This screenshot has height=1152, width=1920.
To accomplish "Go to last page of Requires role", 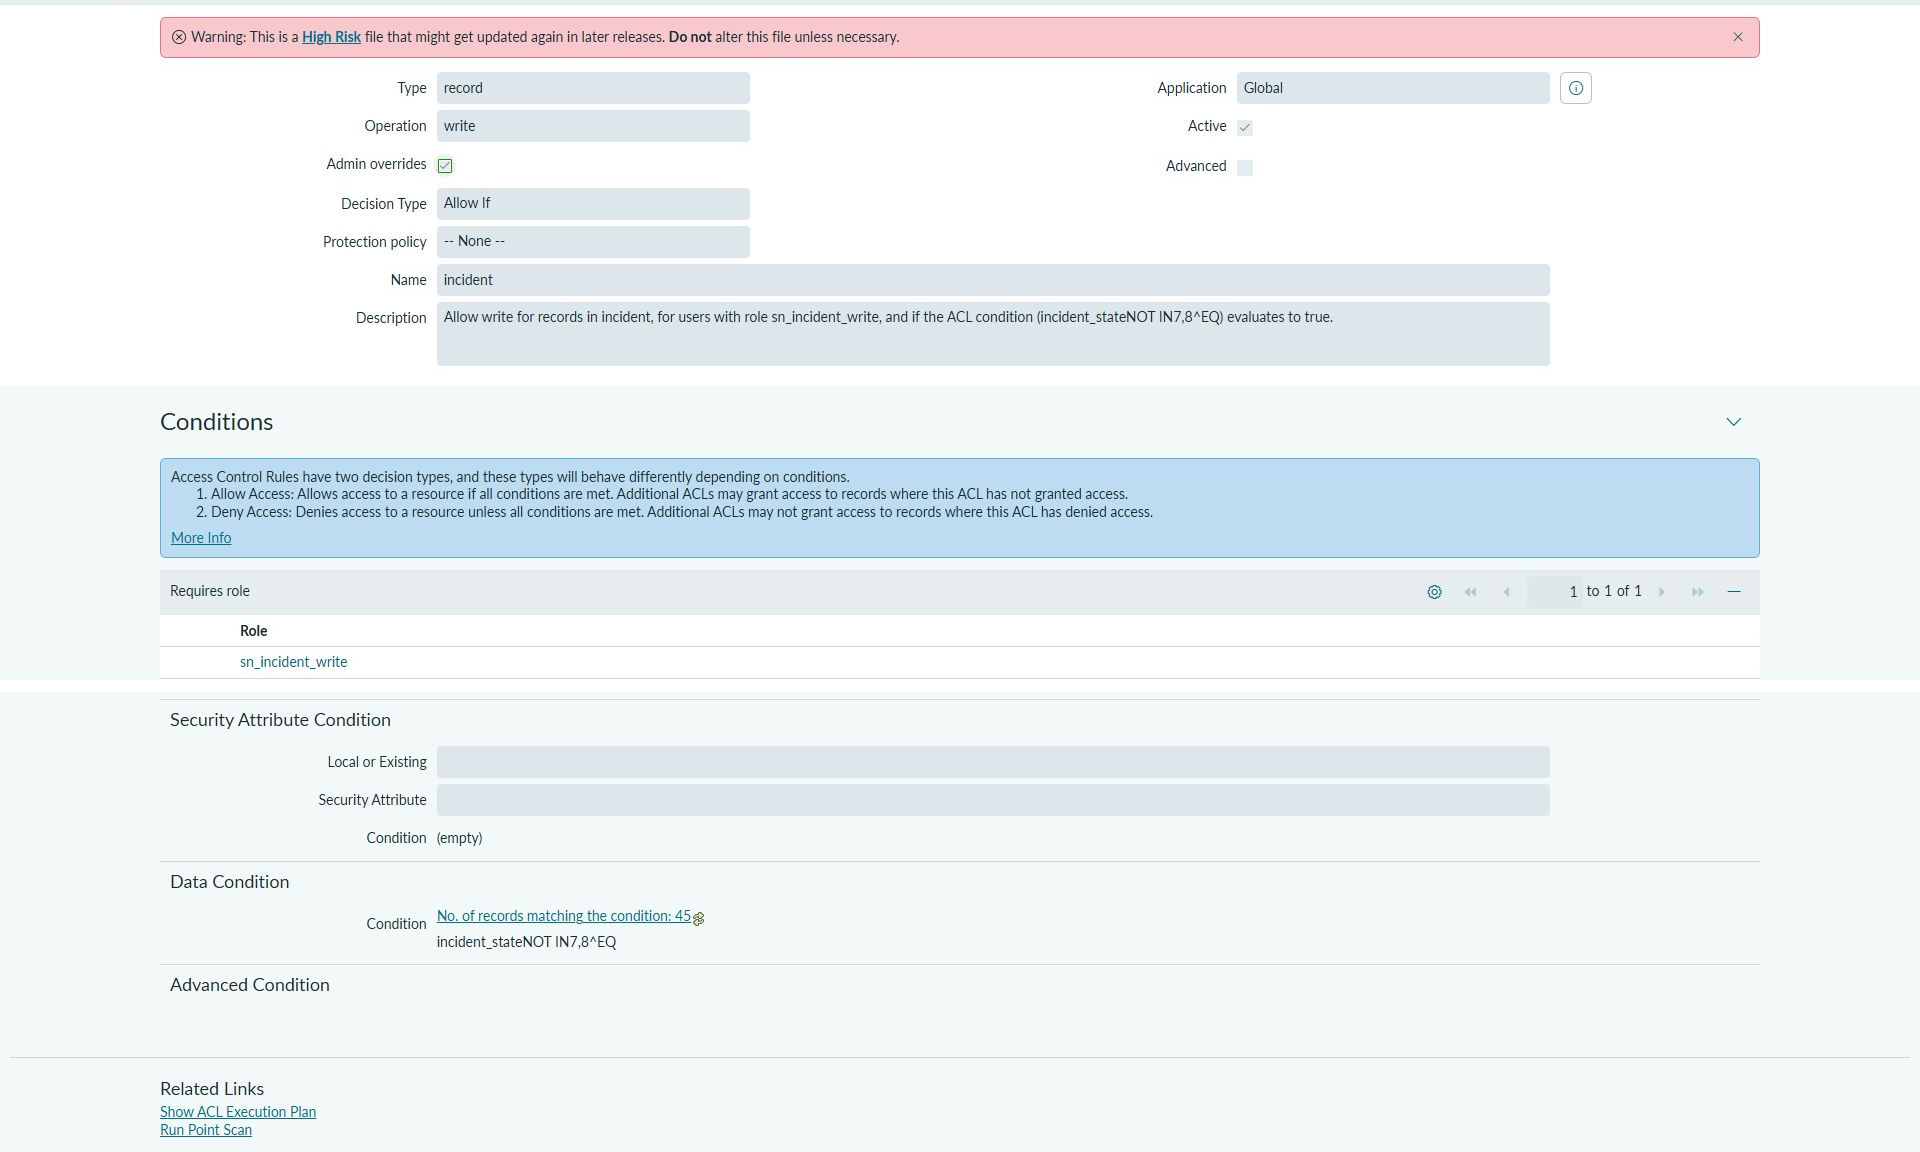I will pos(1698,592).
